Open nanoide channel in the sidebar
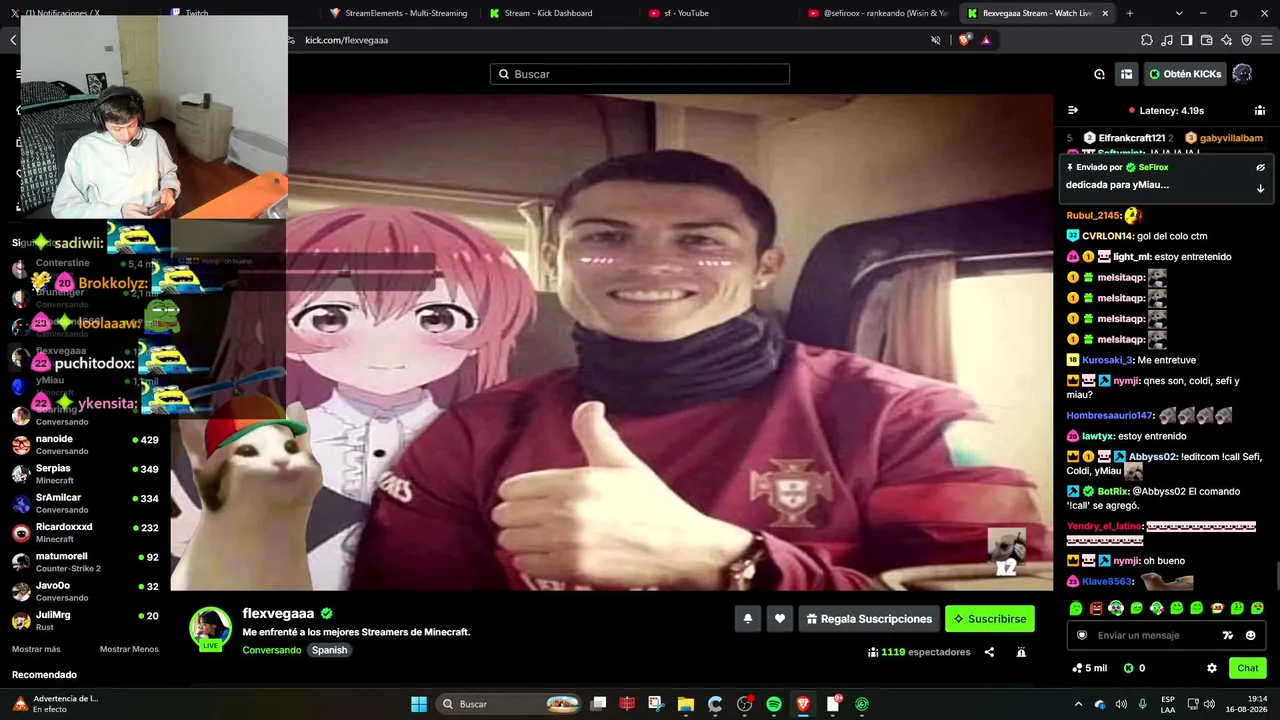The width and height of the screenshot is (1280, 720). 85,445
